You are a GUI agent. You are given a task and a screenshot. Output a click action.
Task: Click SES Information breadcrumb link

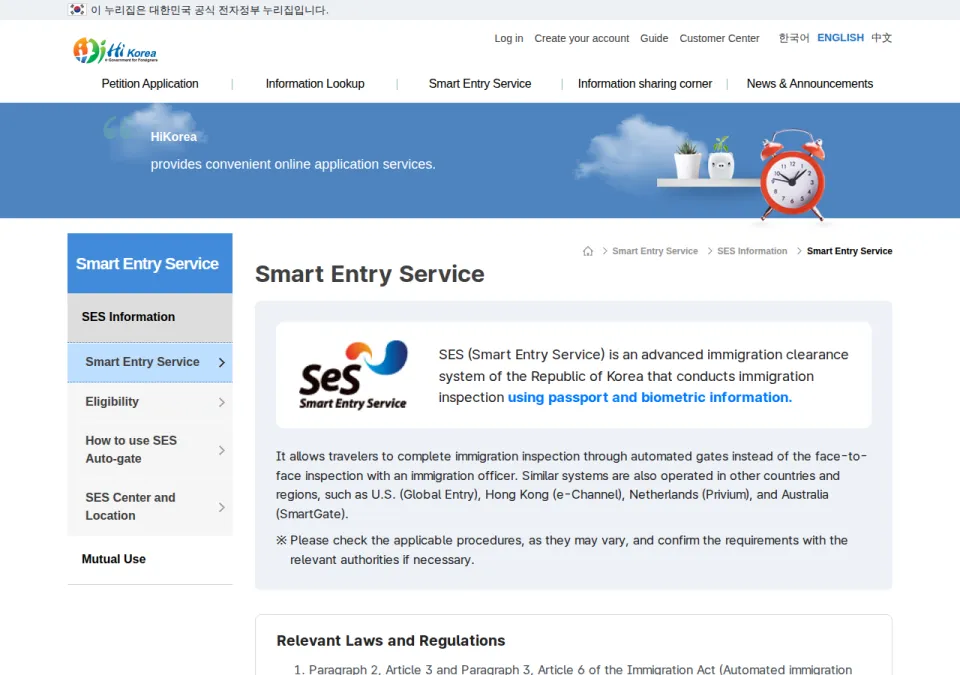pyautogui.click(x=752, y=251)
